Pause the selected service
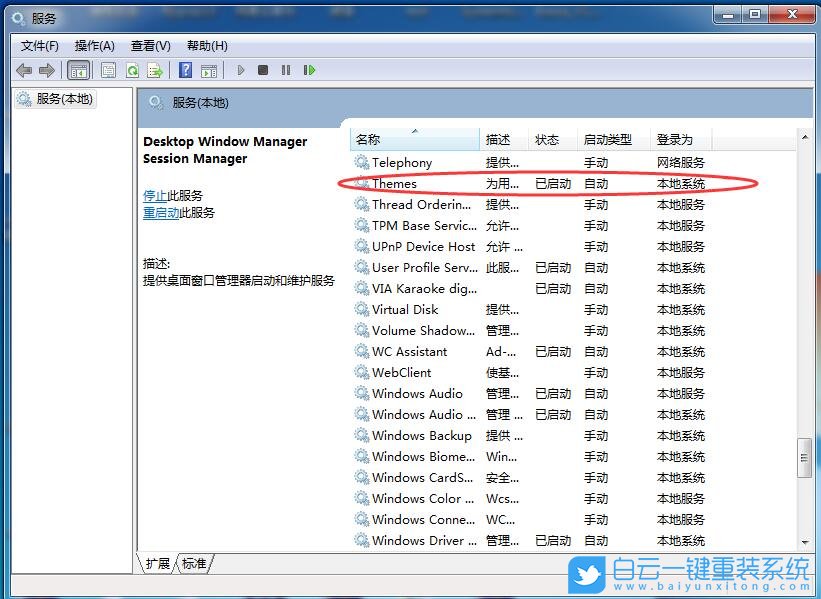Screen dimensions: 821x599 point(286,70)
